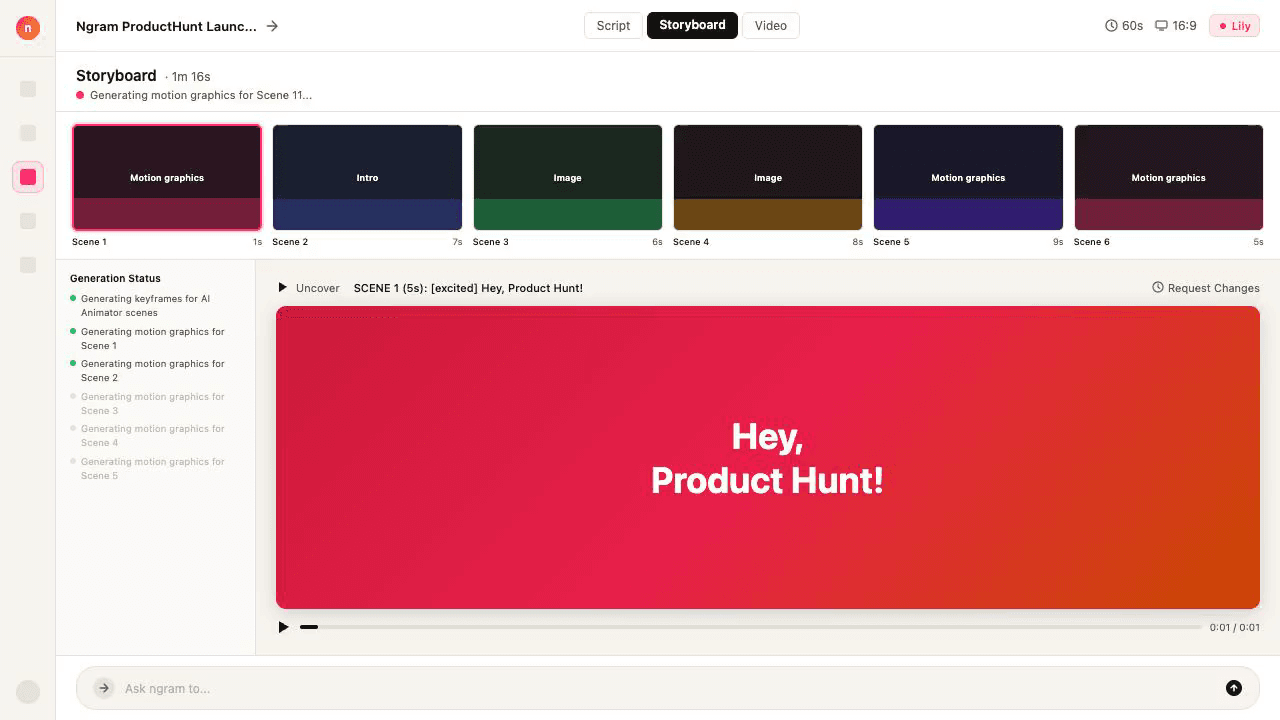
Task: Click the 9s duration of Scene 5
Action: 1058,242
